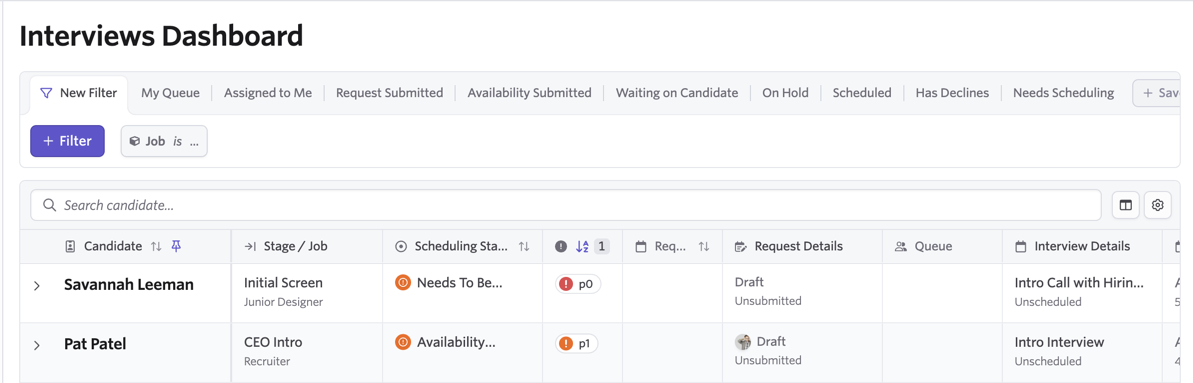Click the Needs To Be... status text
This screenshot has height=383, width=1193.
coord(460,282)
